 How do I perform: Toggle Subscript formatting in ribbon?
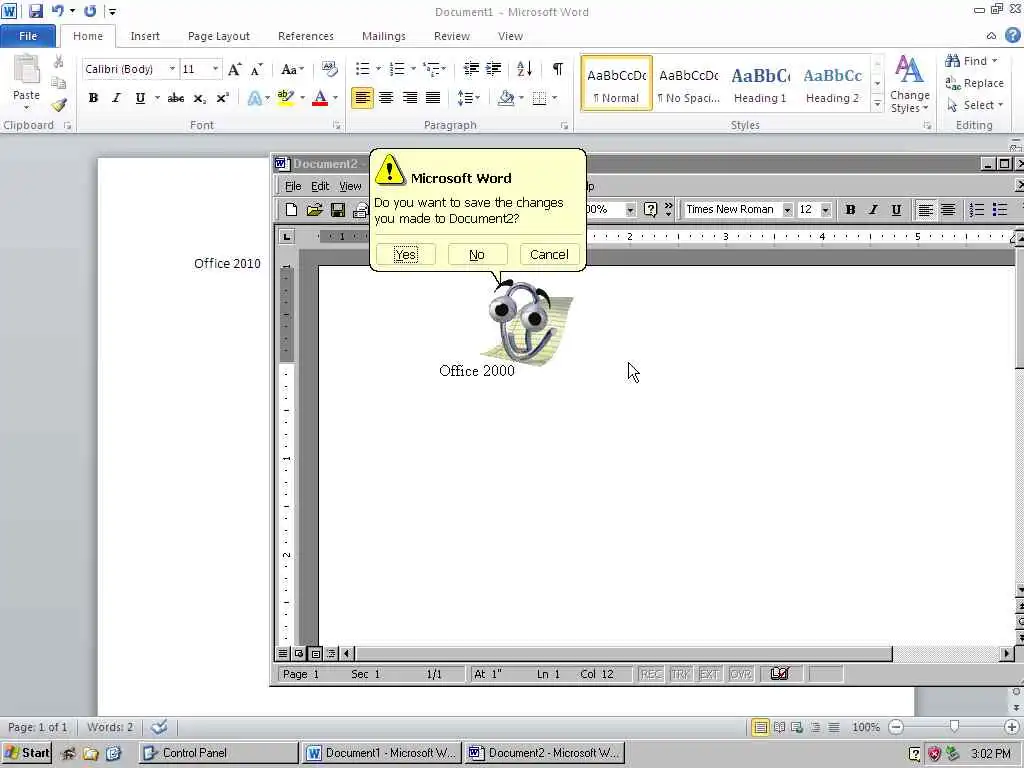click(x=199, y=98)
